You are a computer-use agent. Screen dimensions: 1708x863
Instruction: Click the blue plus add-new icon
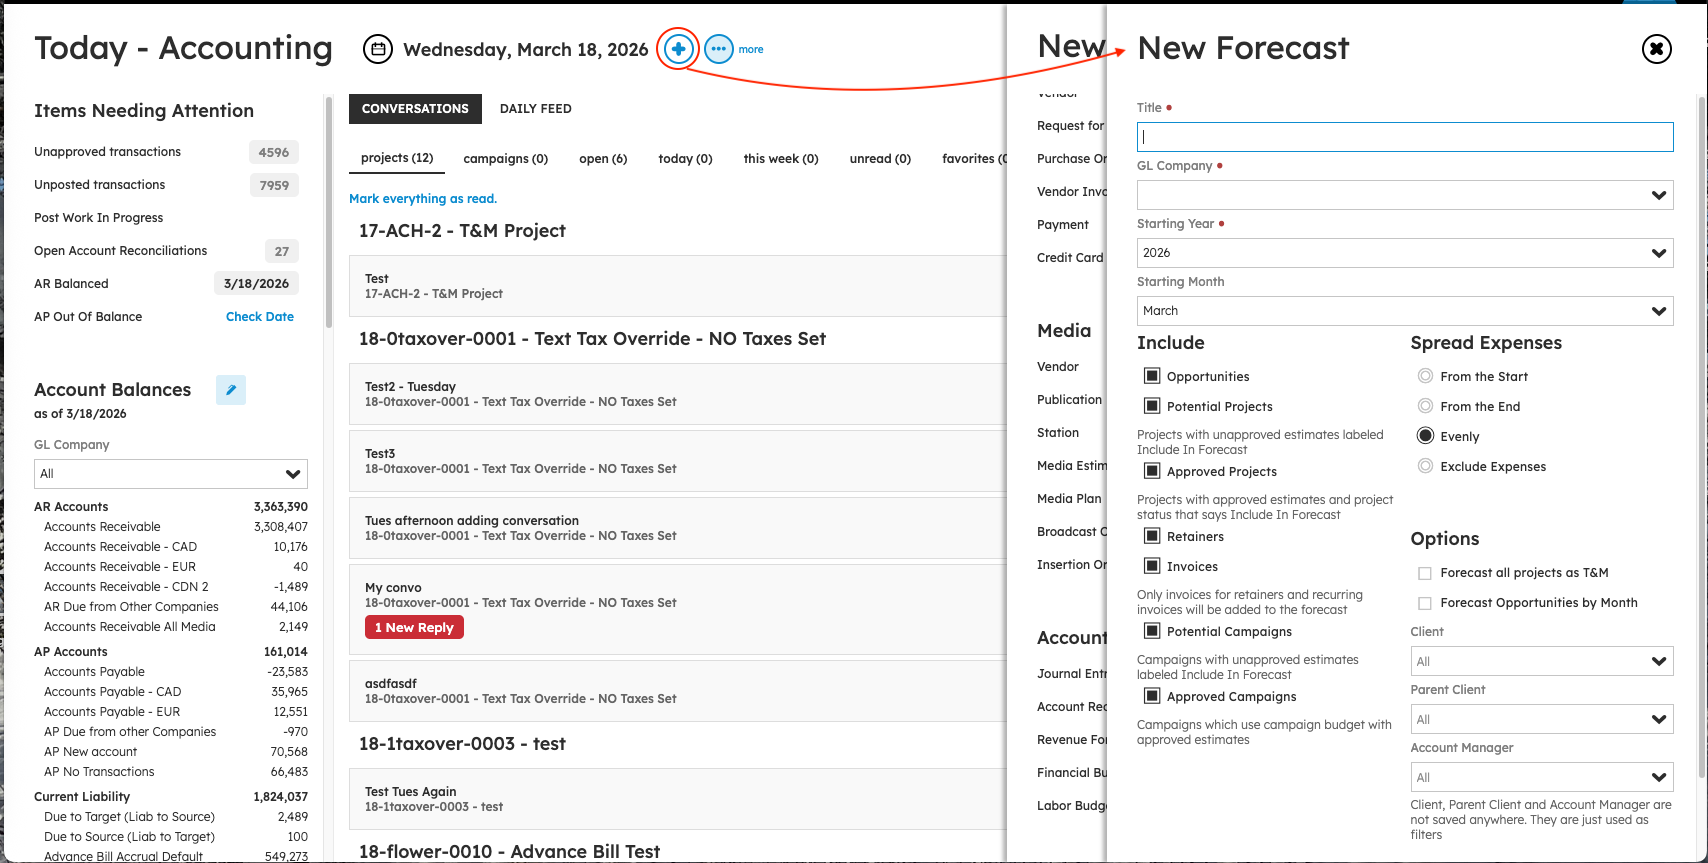pyautogui.click(x=678, y=49)
